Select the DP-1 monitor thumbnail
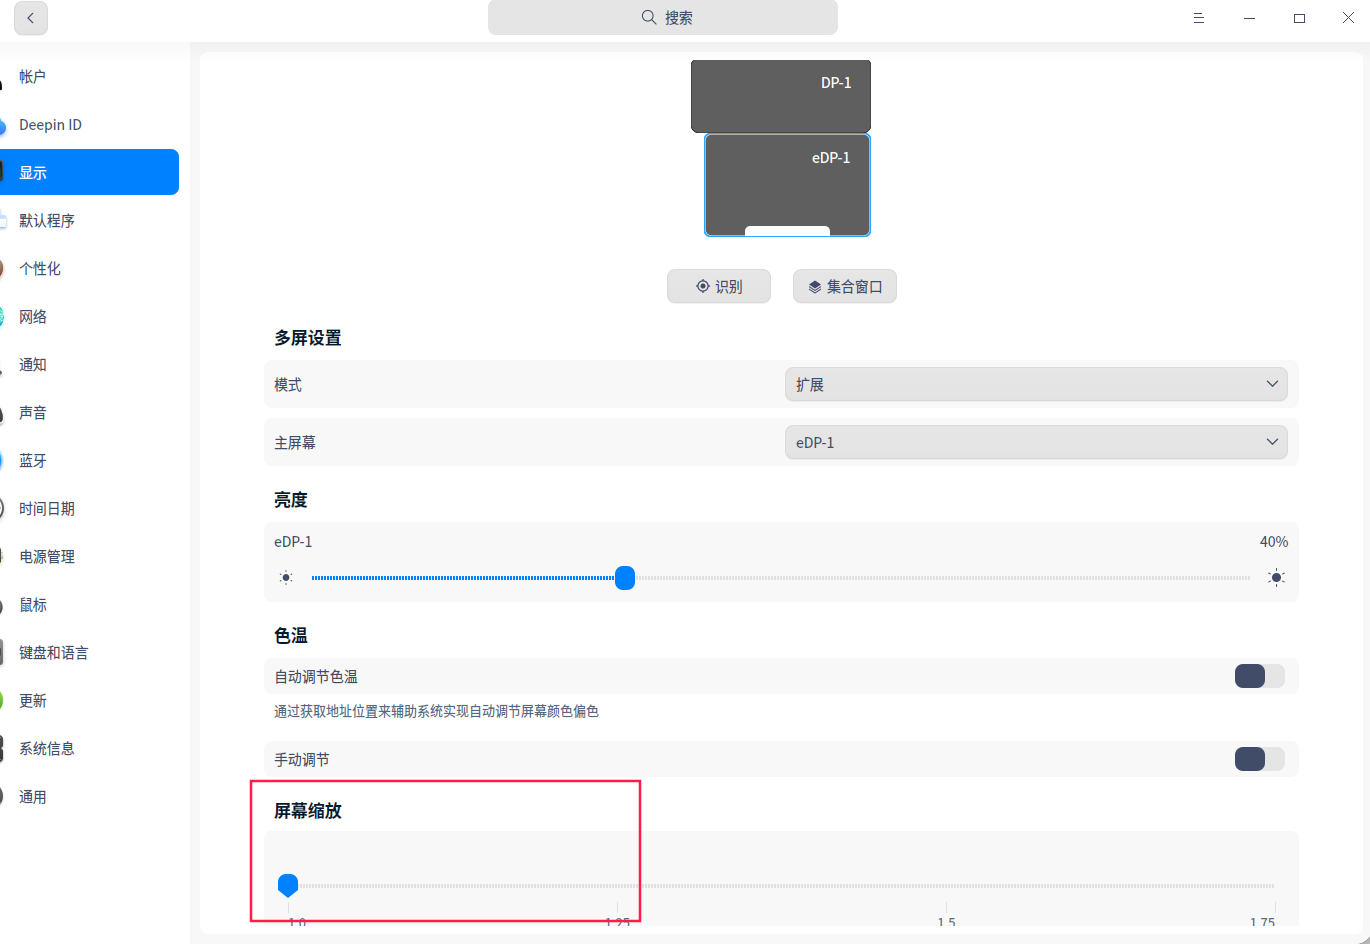Screen dimensions: 1370x944 coord(781,96)
